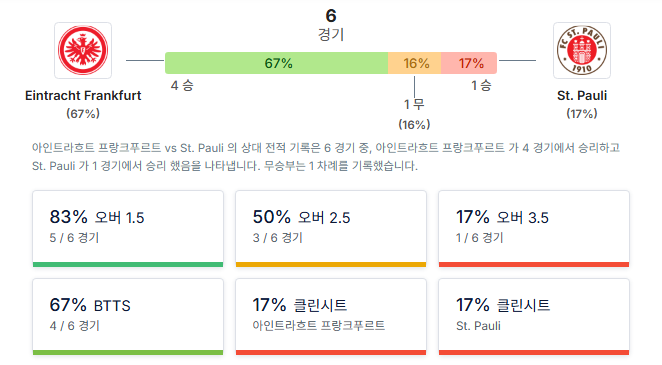Click the 1 승 label under red bar
662x365 pixels.
tap(481, 86)
